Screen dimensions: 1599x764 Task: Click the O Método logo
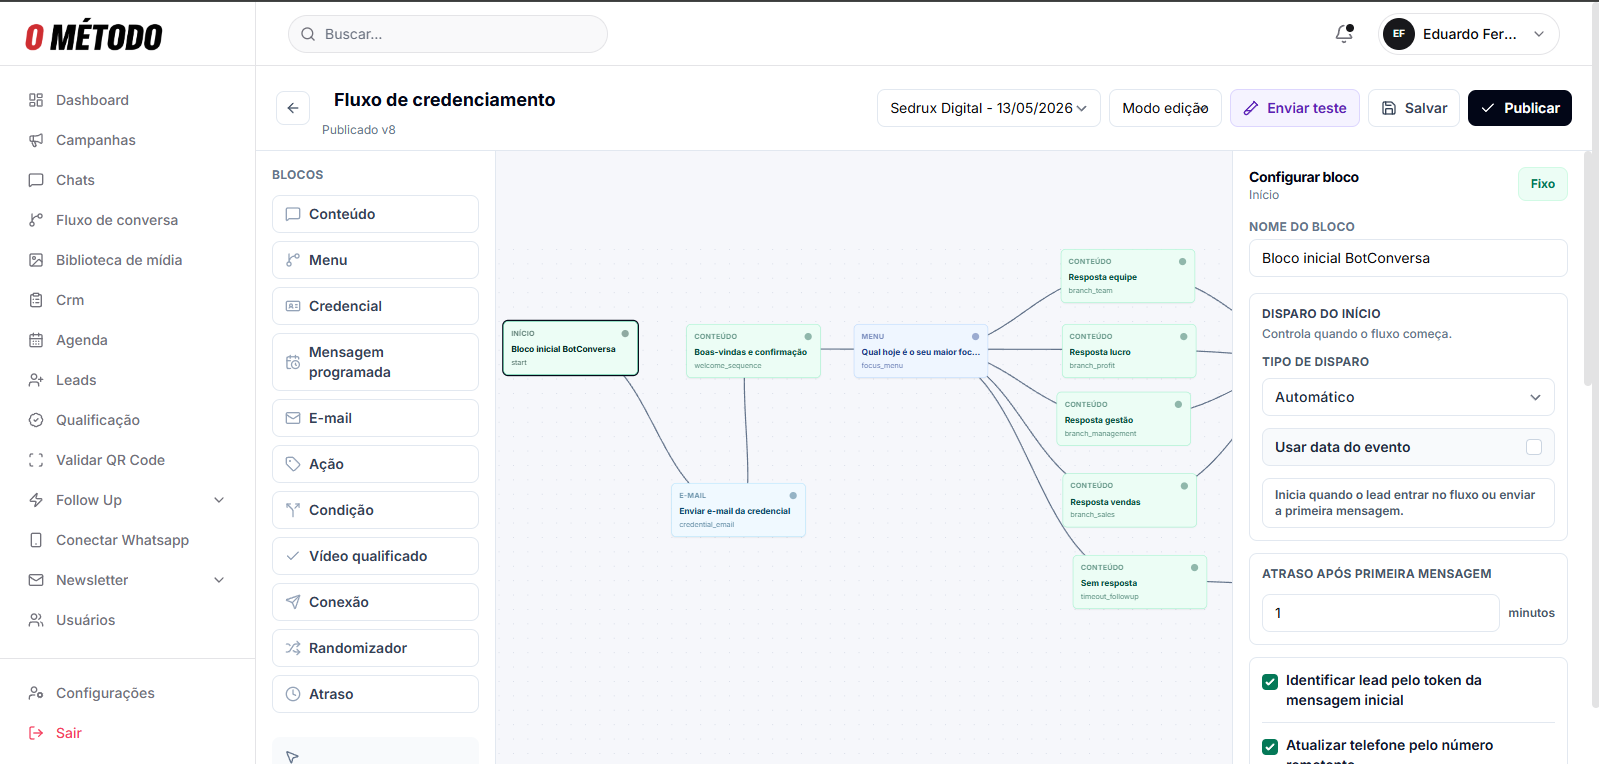[x=94, y=36]
